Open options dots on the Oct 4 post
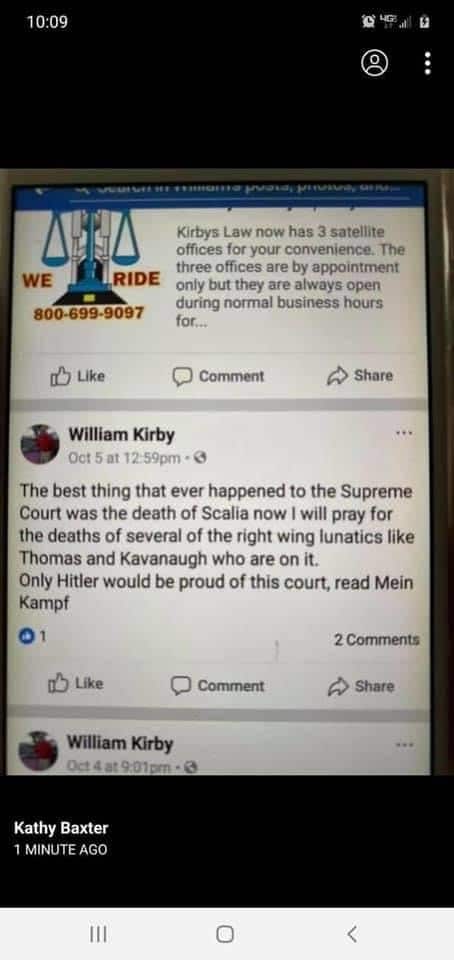Viewport: 454px width, 960px height. pos(404,745)
